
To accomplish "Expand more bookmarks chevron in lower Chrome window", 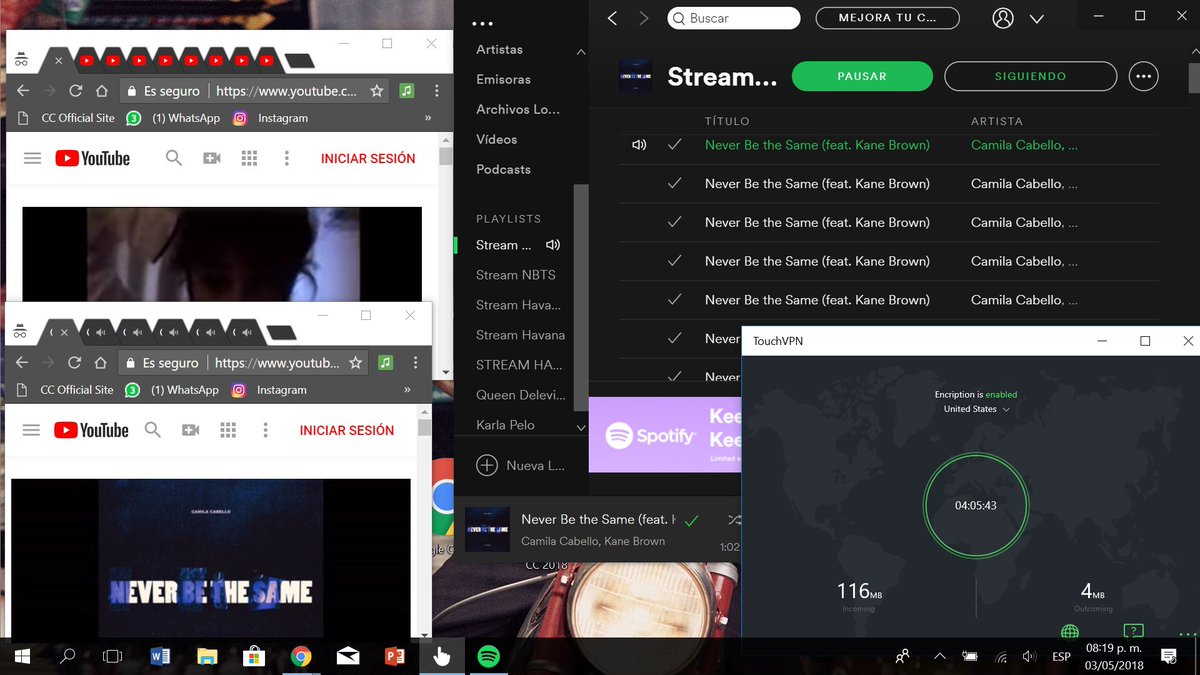I will tap(407, 390).
